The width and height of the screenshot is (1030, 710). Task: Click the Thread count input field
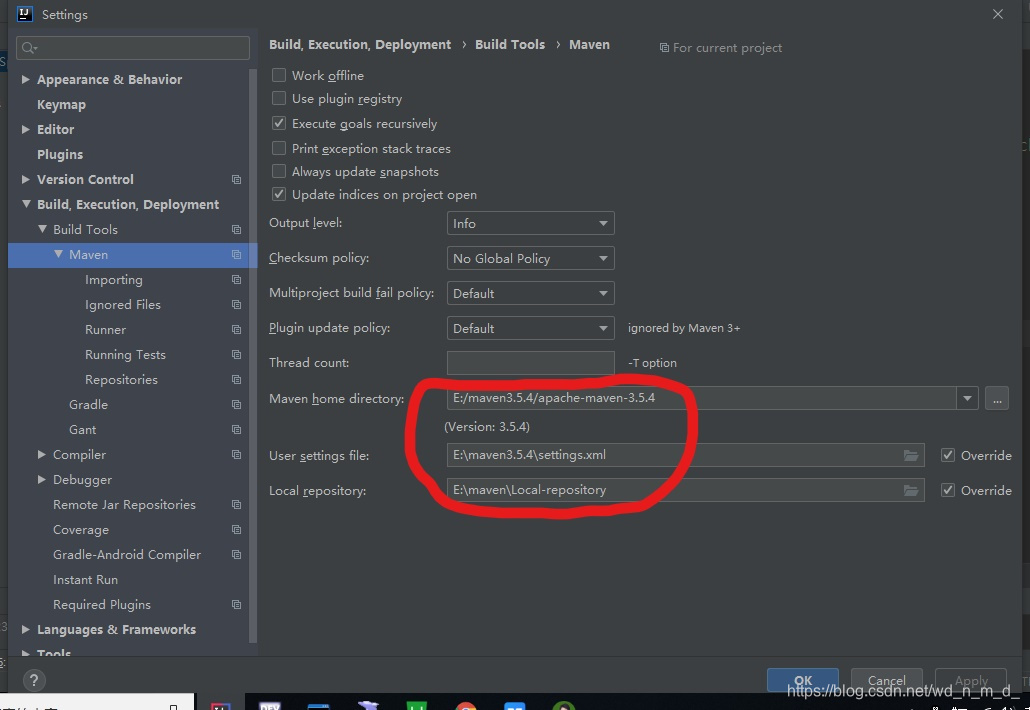coord(530,363)
